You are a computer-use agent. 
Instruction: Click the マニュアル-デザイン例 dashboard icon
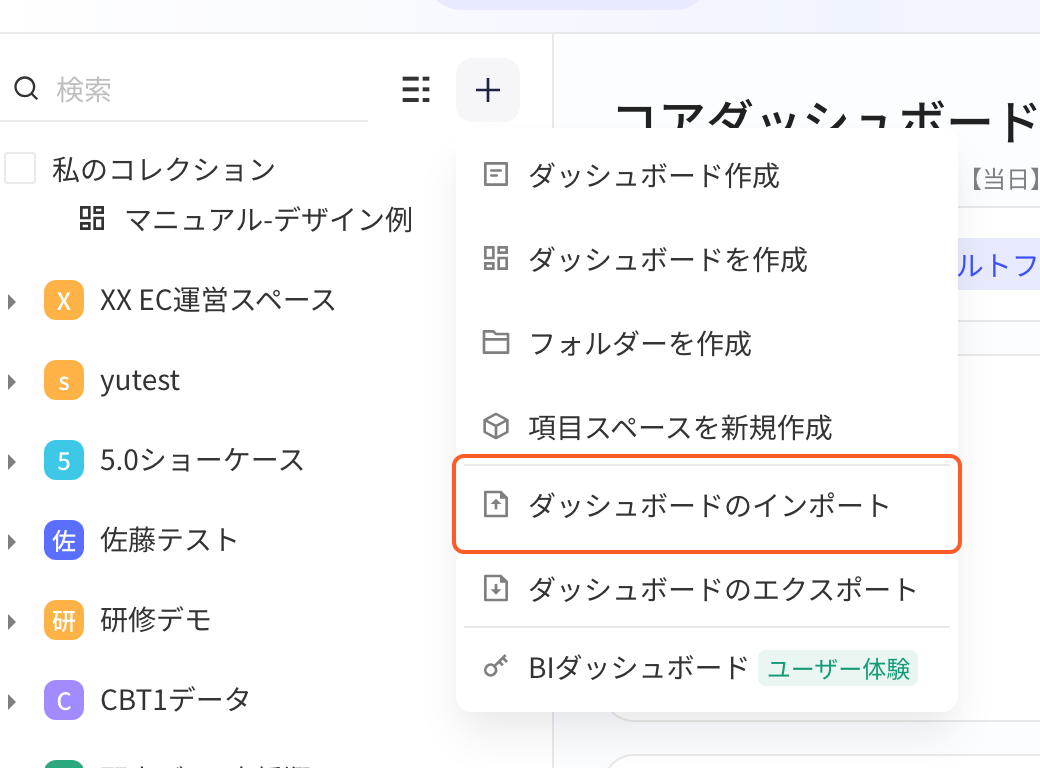click(92, 218)
